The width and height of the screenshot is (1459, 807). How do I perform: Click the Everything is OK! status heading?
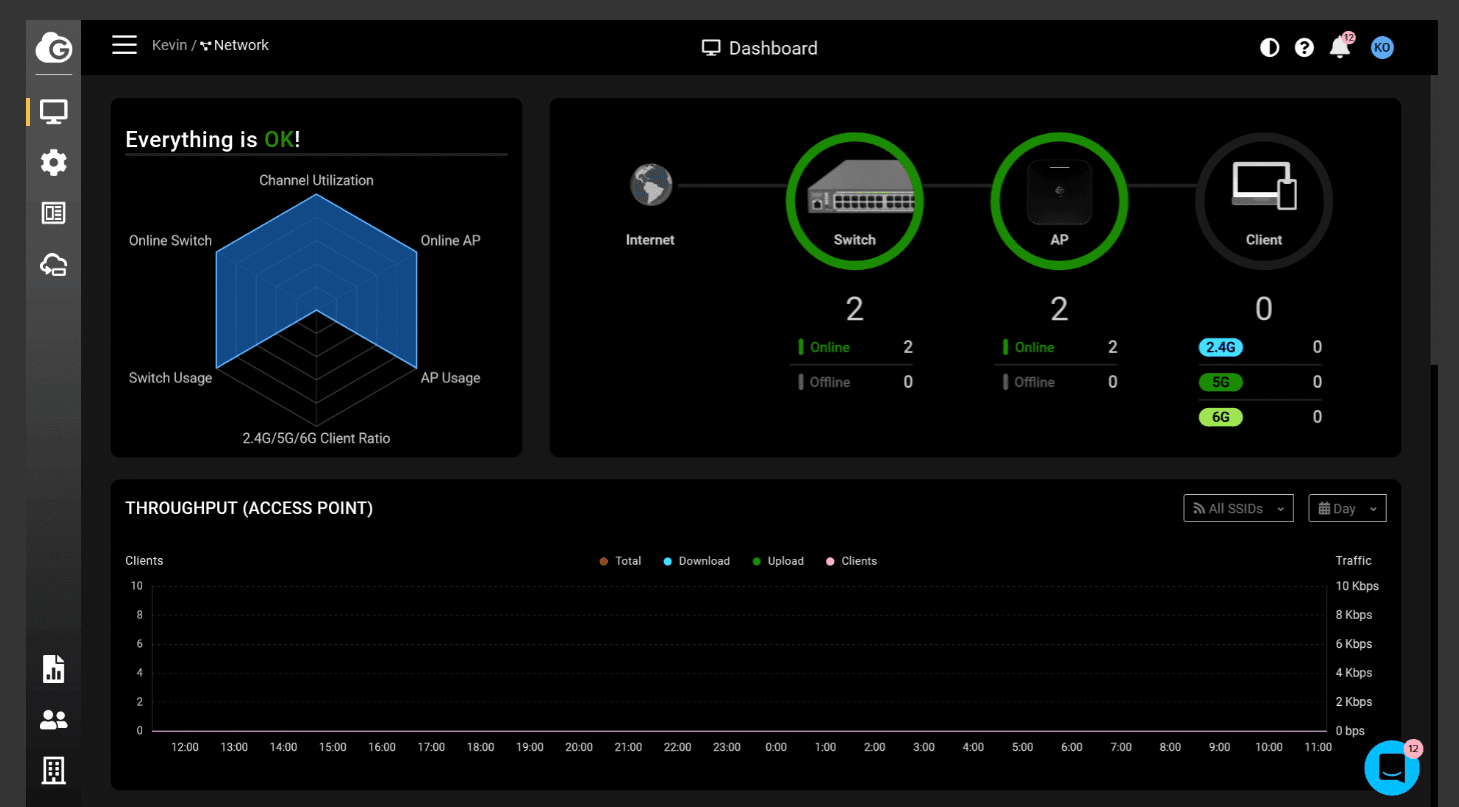click(213, 139)
